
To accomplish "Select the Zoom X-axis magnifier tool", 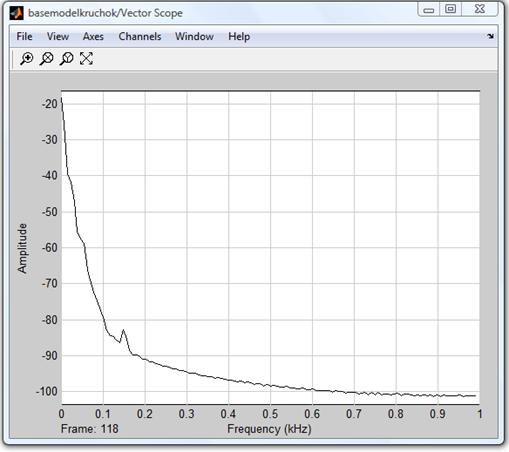I will [46, 59].
